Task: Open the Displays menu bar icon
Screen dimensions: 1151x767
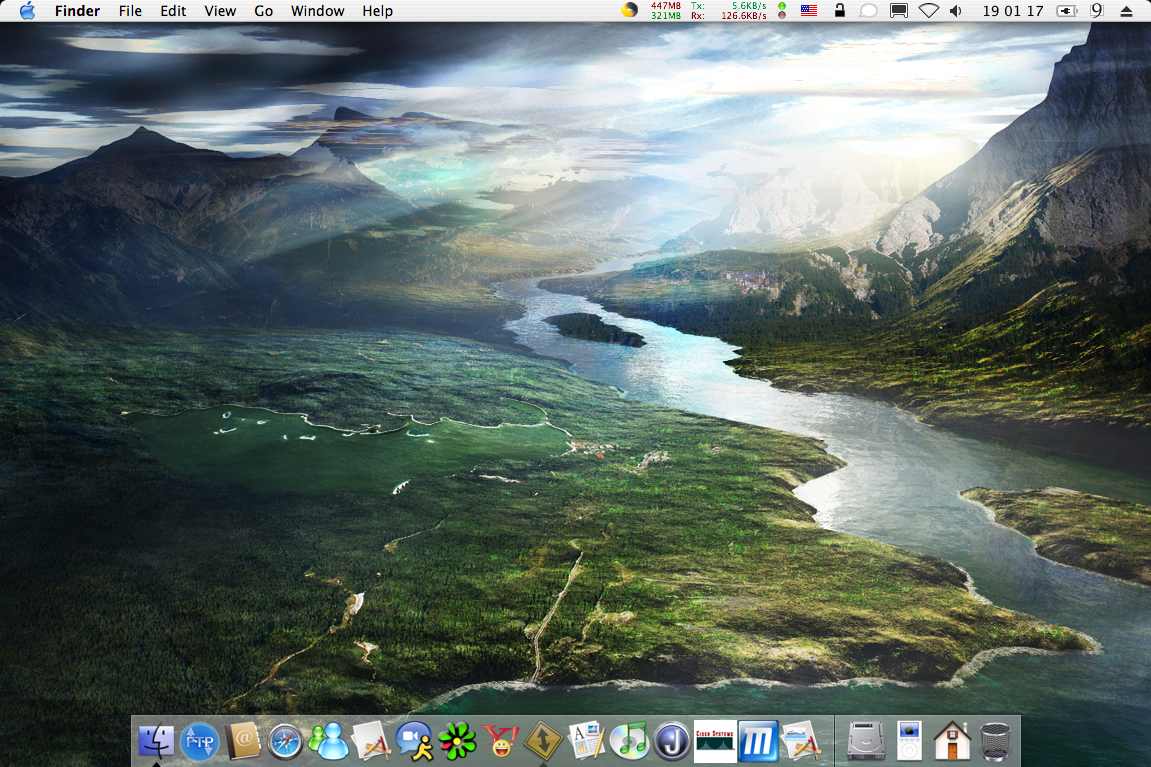Action: coord(898,10)
